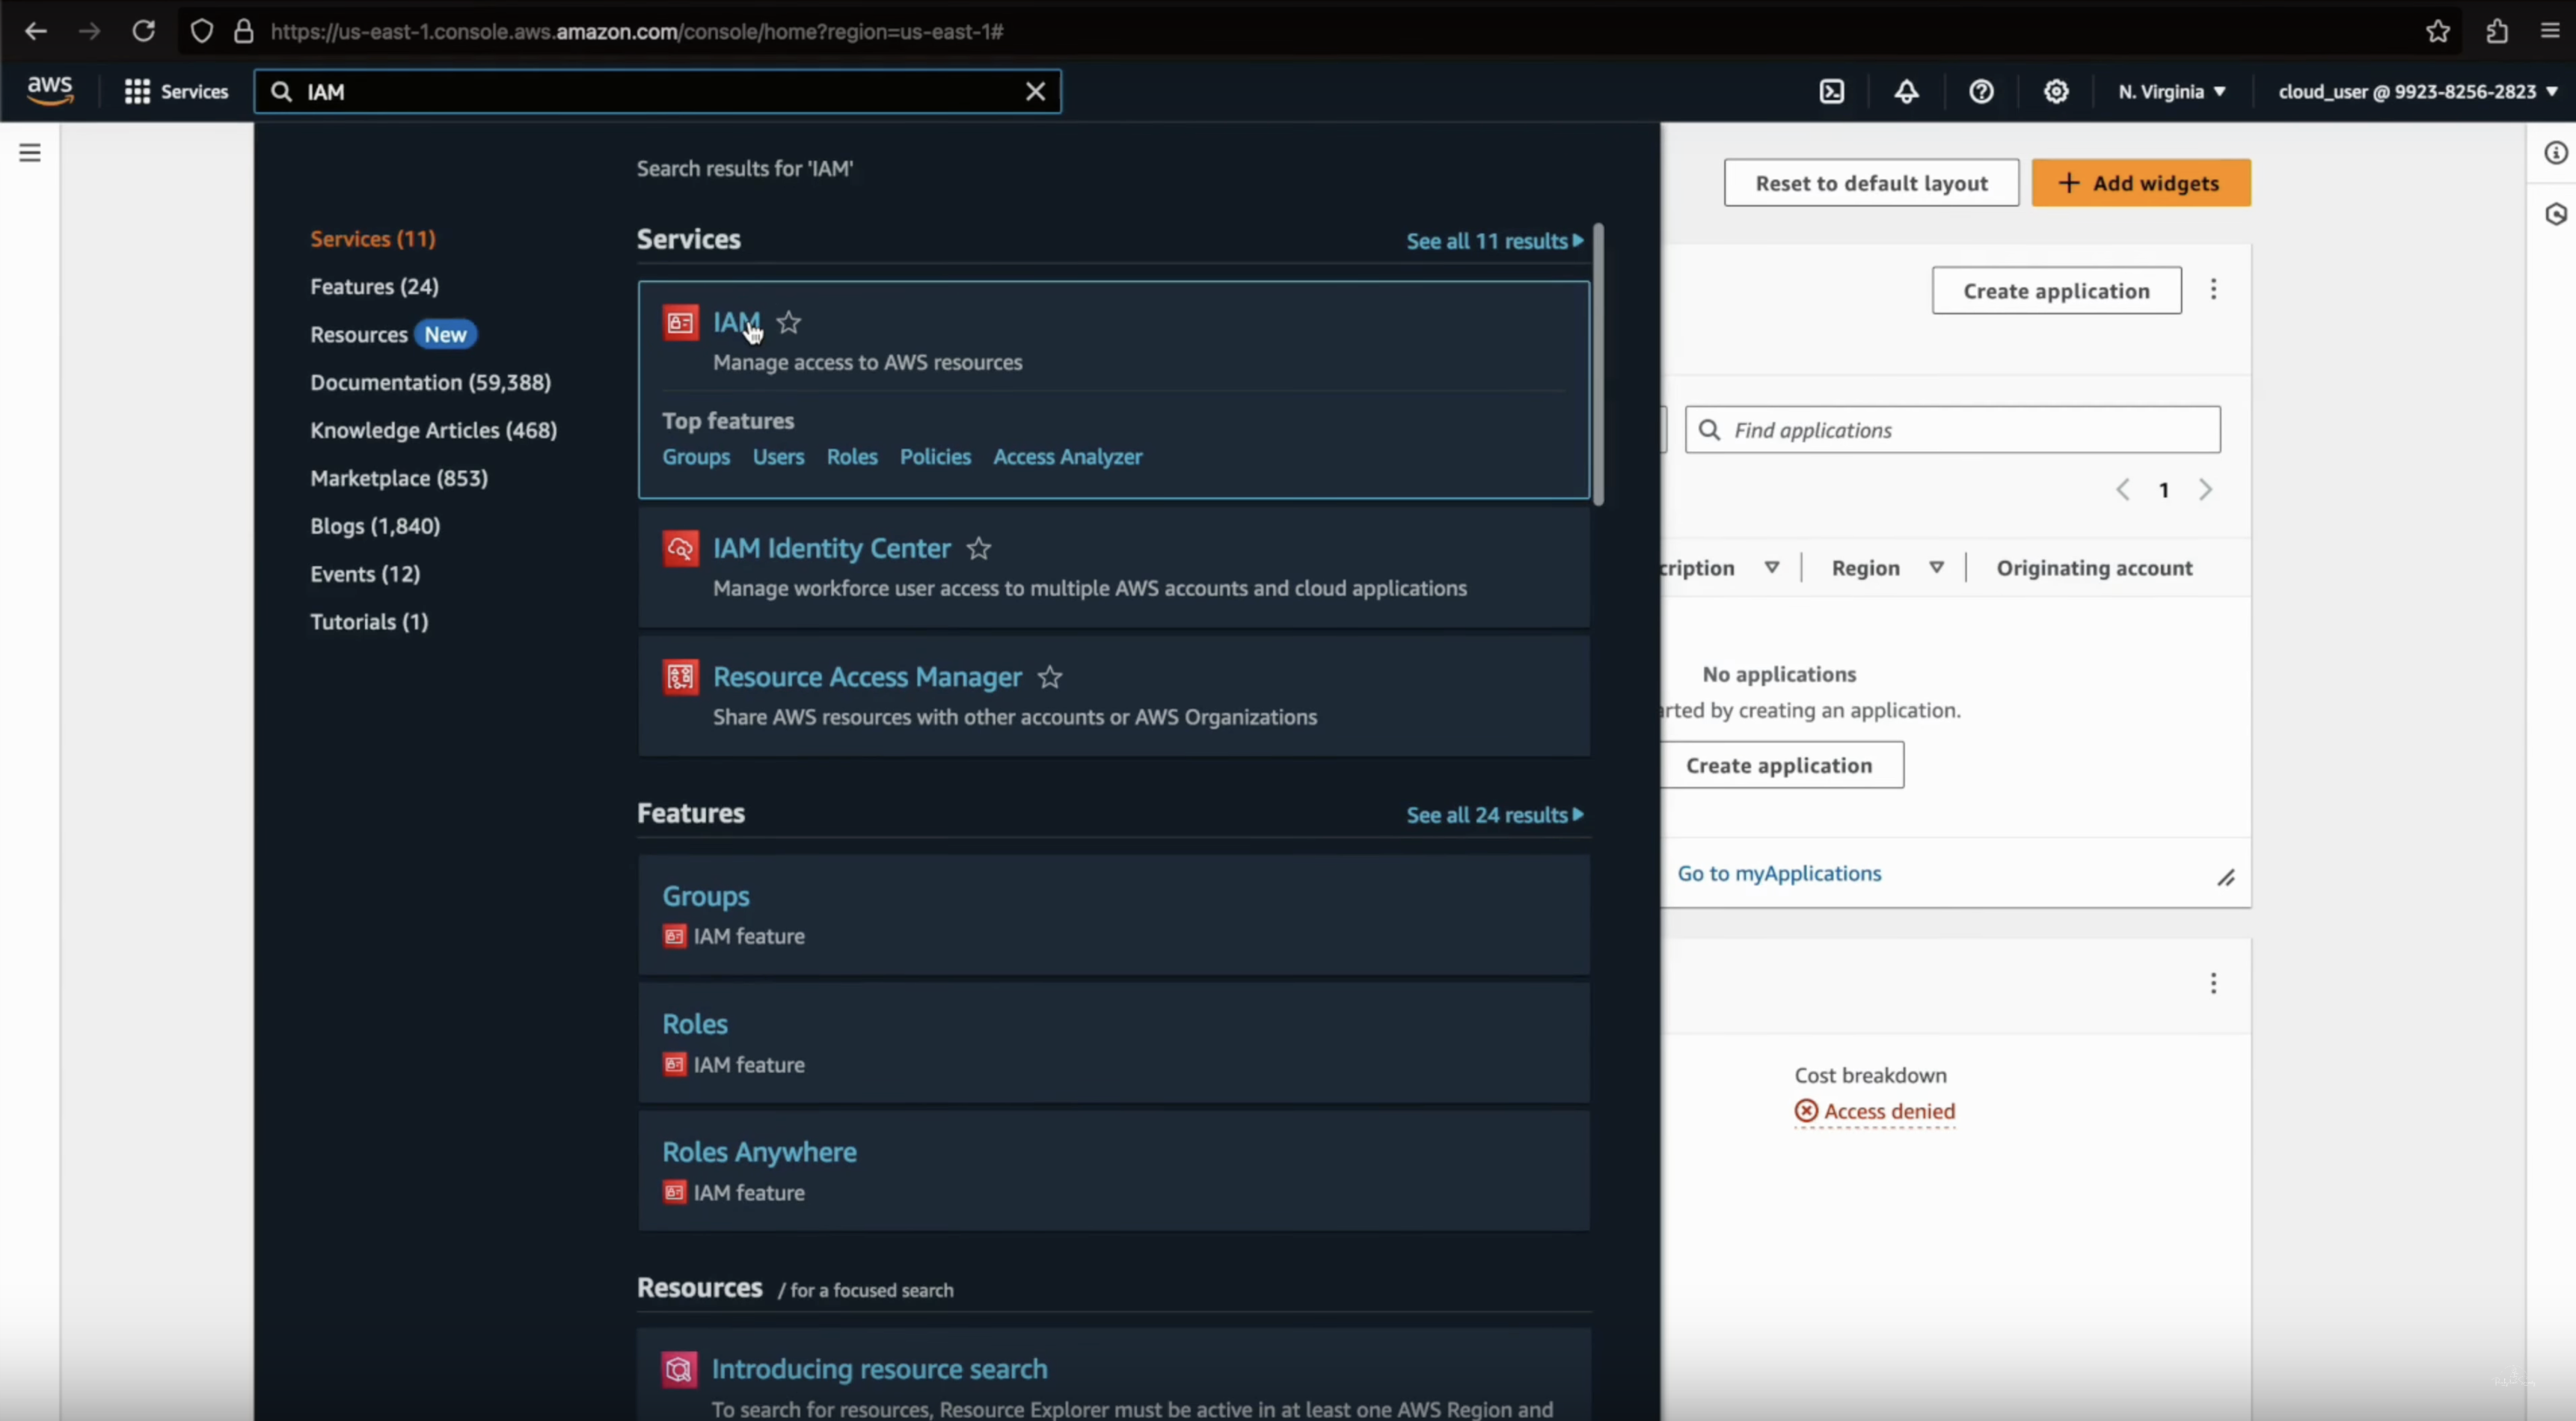2576x1421 pixels.
Task: Open See all 11 results link
Action: pos(1493,241)
